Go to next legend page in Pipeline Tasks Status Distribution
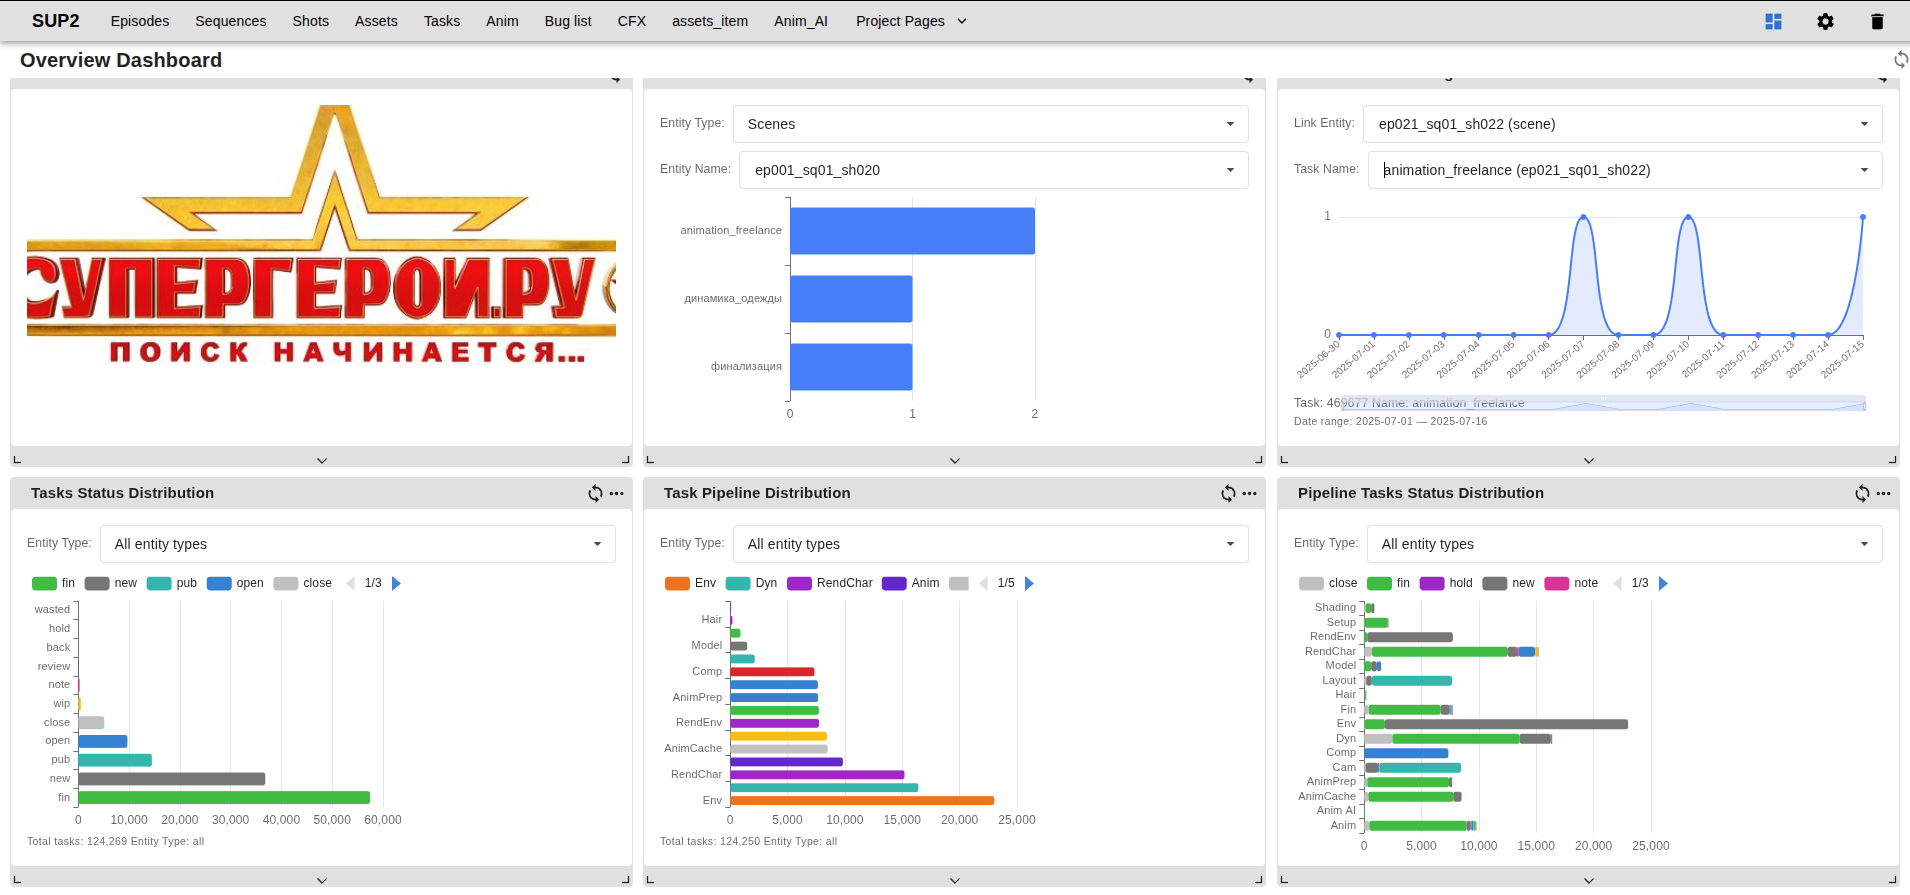This screenshot has height=895, width=1910. pyautogui.click(x=1663, y=583)
